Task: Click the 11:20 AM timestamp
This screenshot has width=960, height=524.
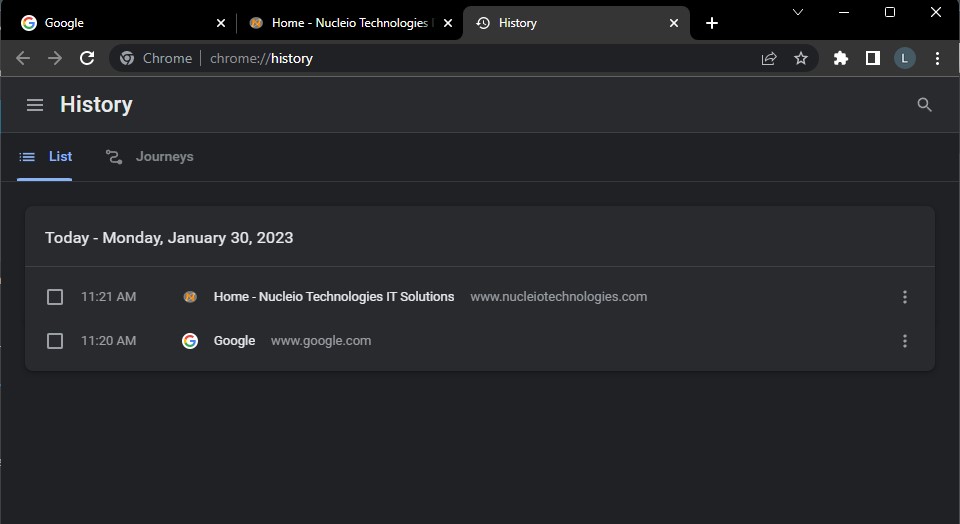Action: click(108, 341)
